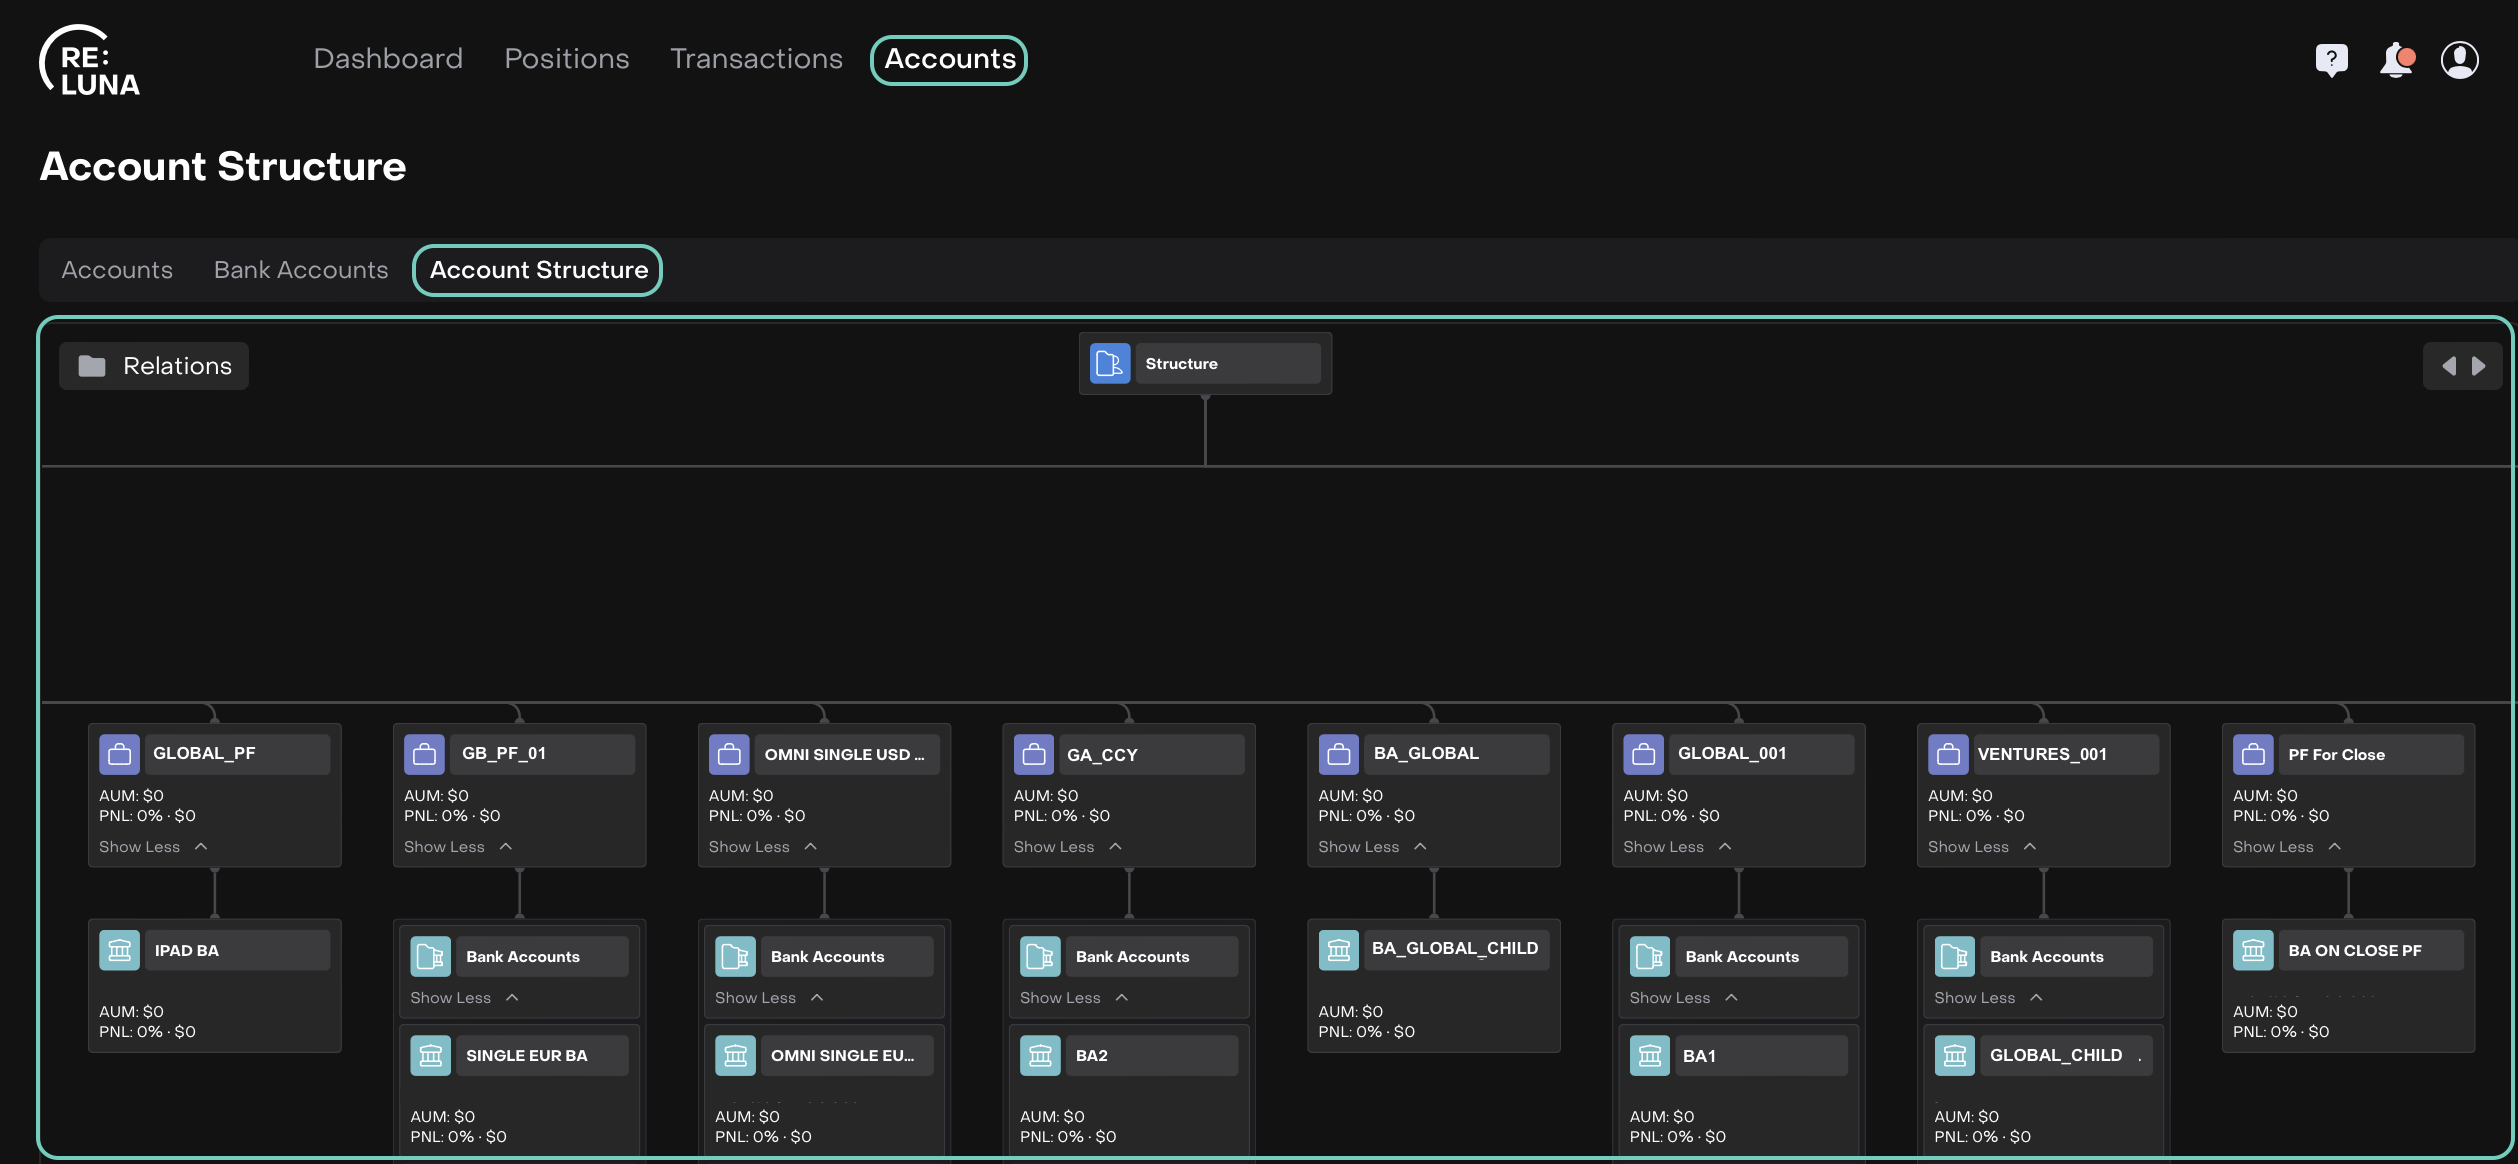Click the GLOBAL_PF portfolio briefcase icon

coord(119,754)
